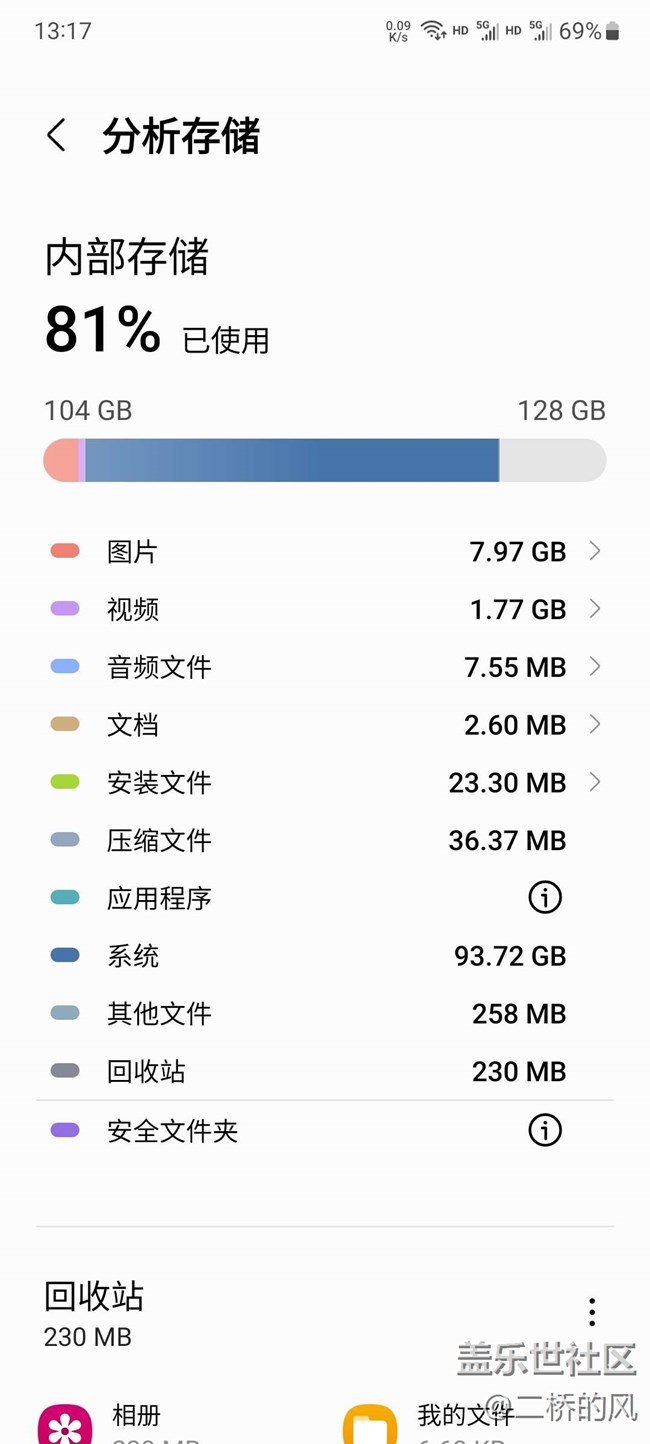
Task: Open info icon for 安全文件夹
Action: pos(544,1131)
